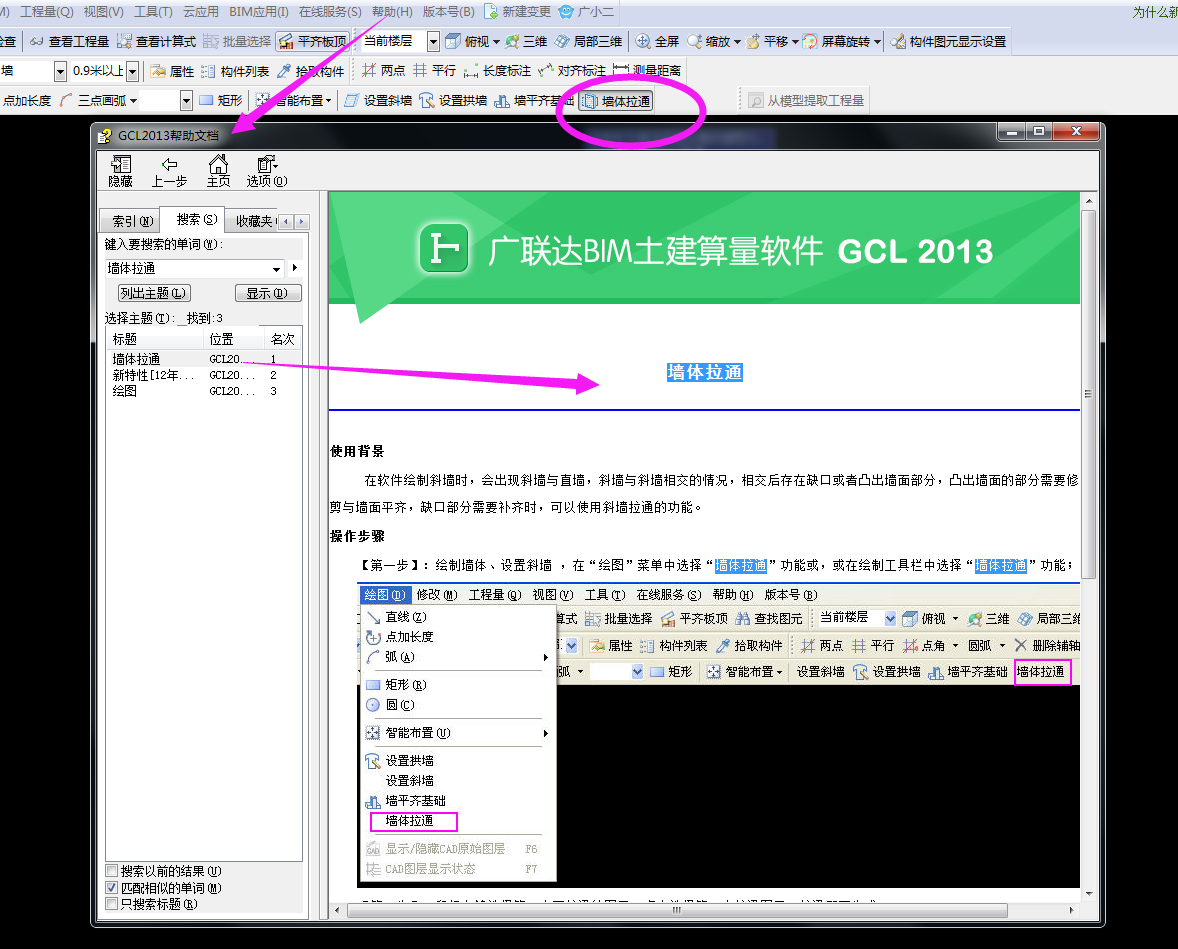
Task: Activate 局部三维 view icon
Action: [x=589, y=41]
